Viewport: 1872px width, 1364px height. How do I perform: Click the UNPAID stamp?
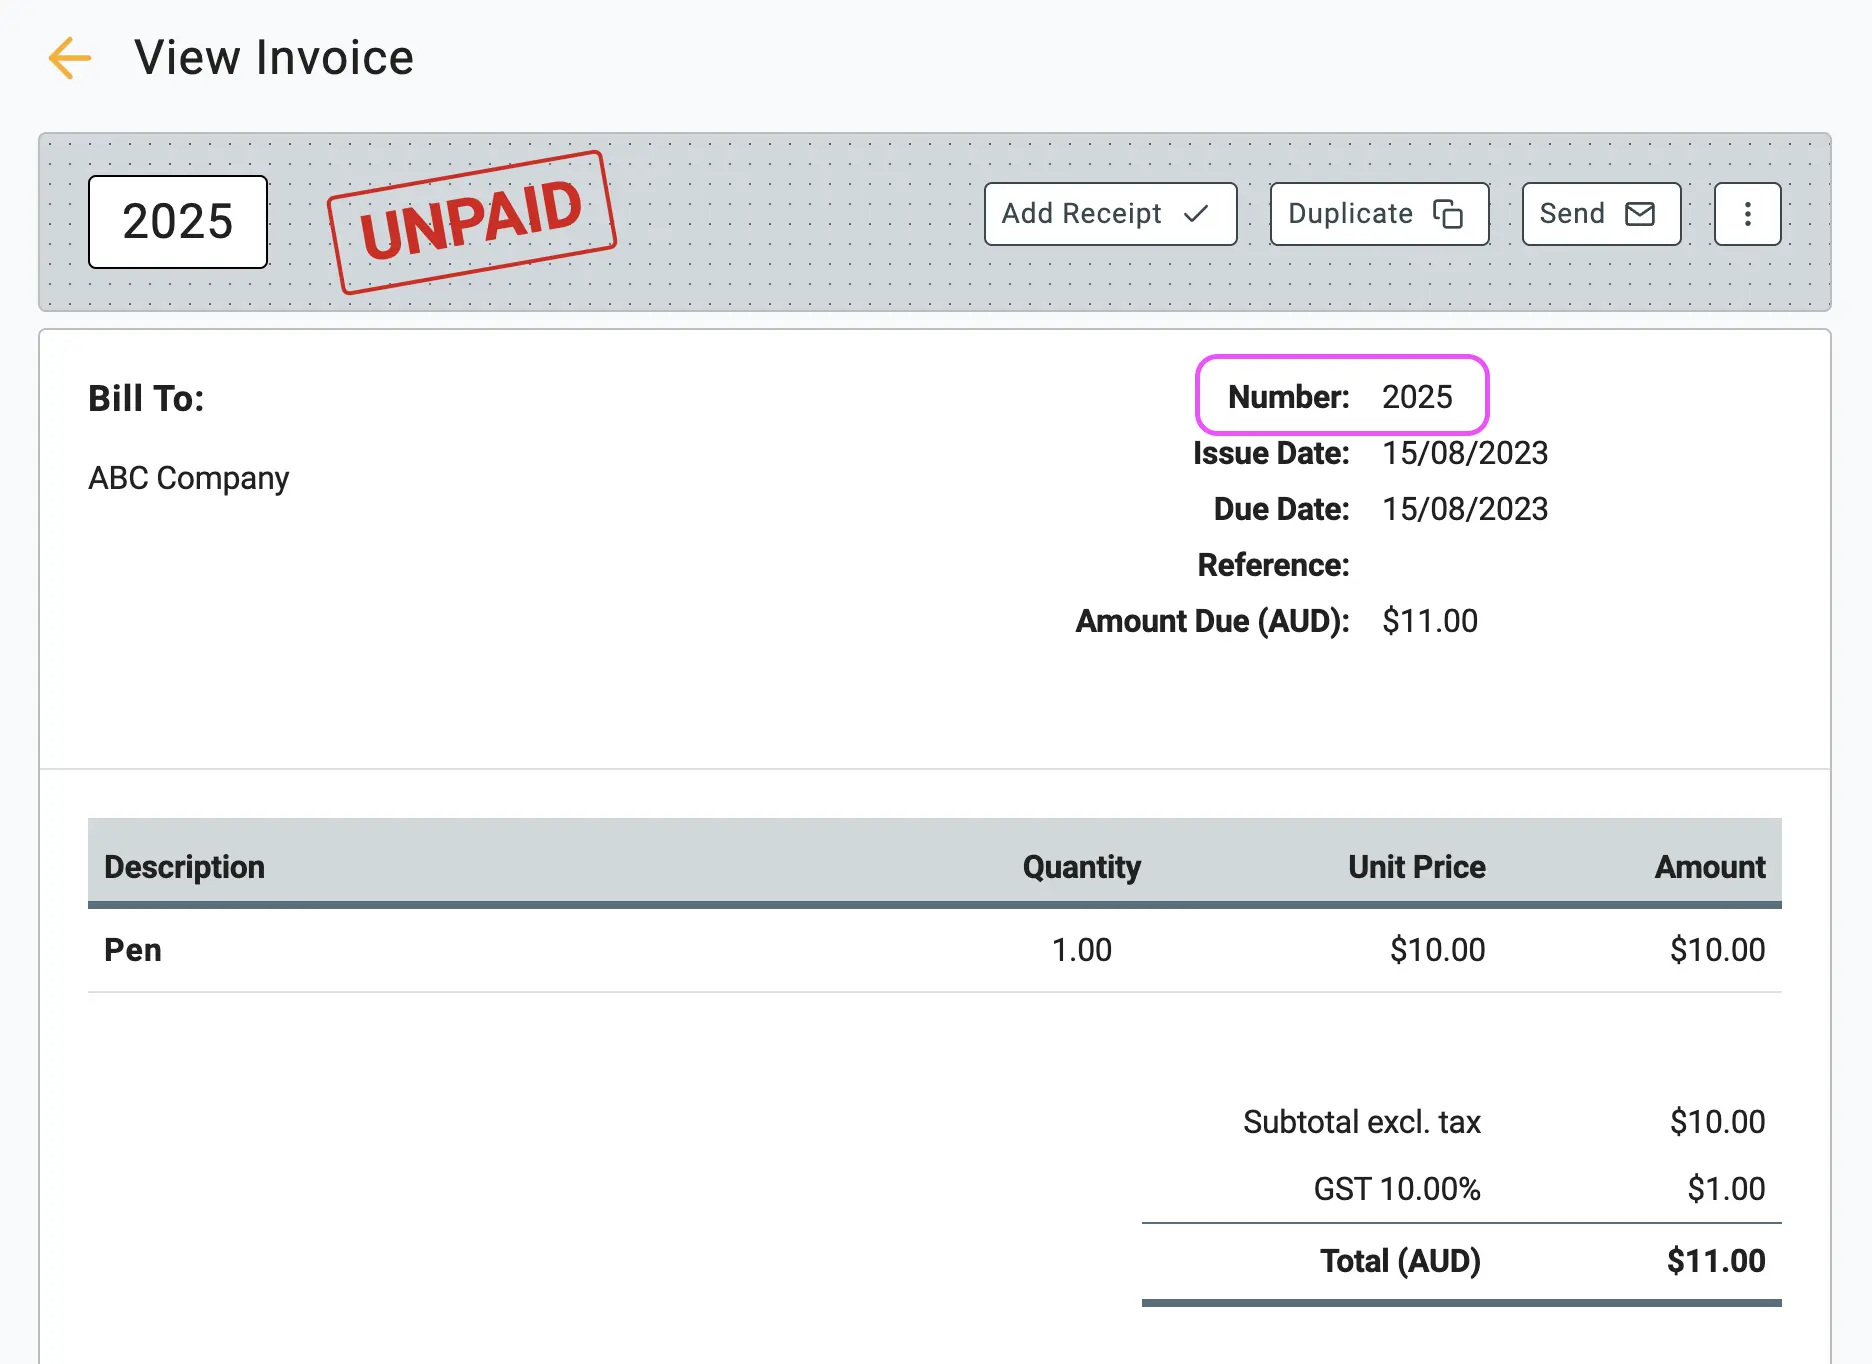(x=471, y=222)
